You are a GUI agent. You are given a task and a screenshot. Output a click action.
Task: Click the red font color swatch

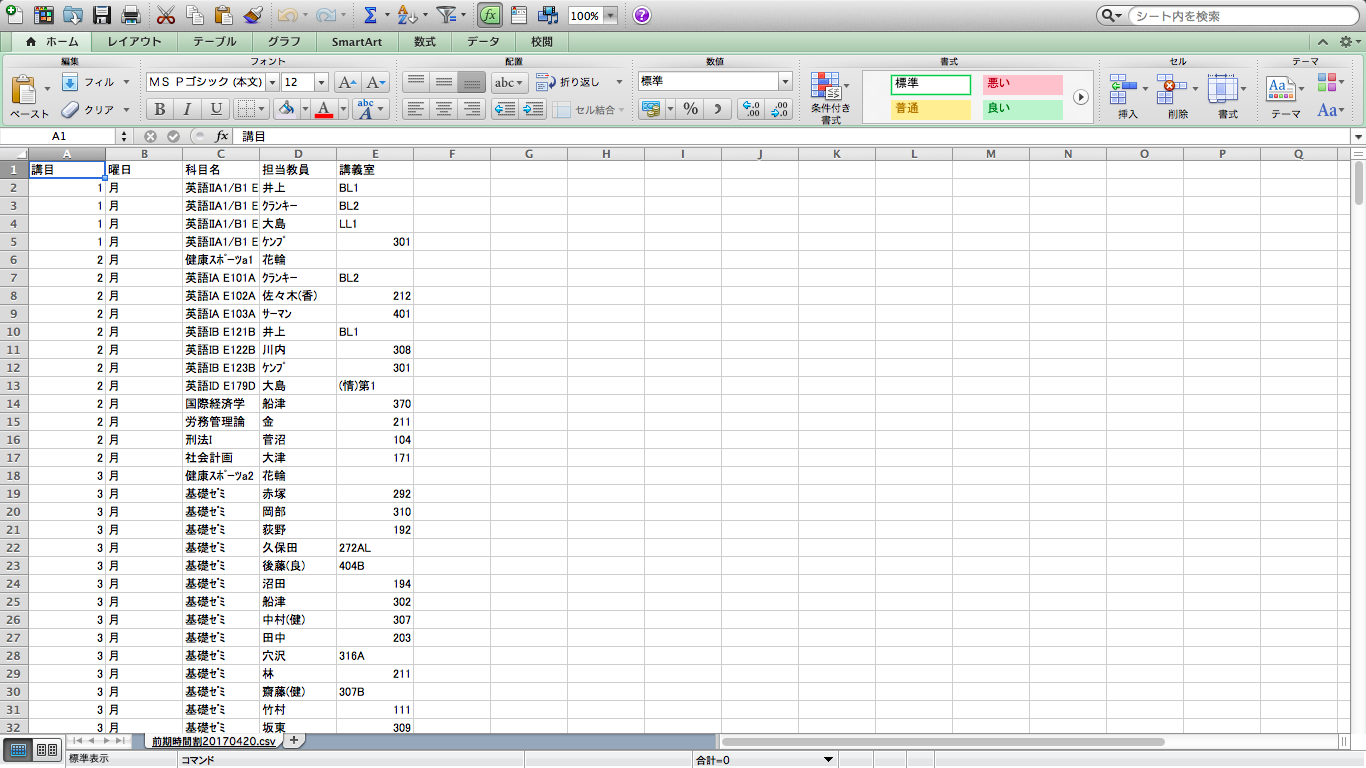pyautogui.click(x=323, y=109)
